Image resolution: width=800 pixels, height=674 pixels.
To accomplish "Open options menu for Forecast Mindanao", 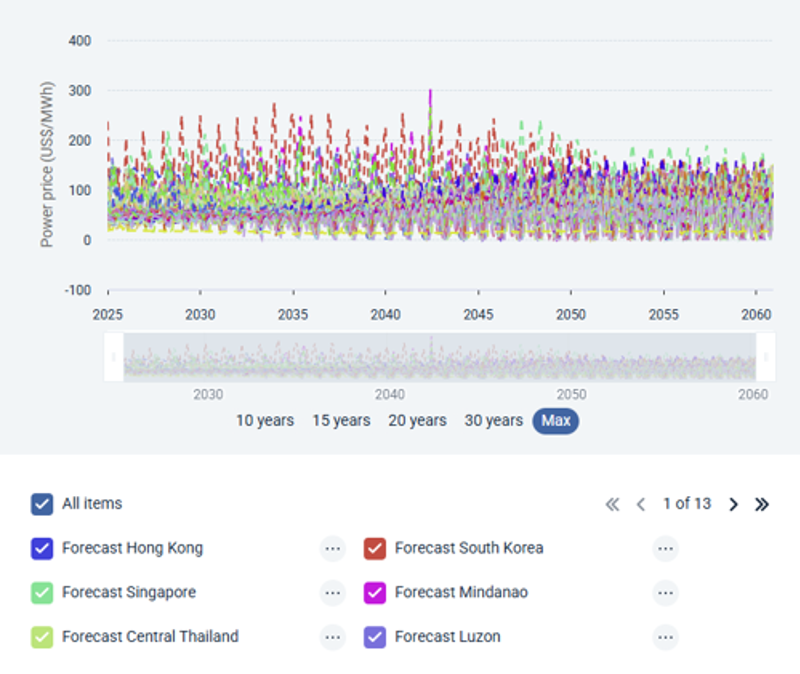I will tap(665, 592).
